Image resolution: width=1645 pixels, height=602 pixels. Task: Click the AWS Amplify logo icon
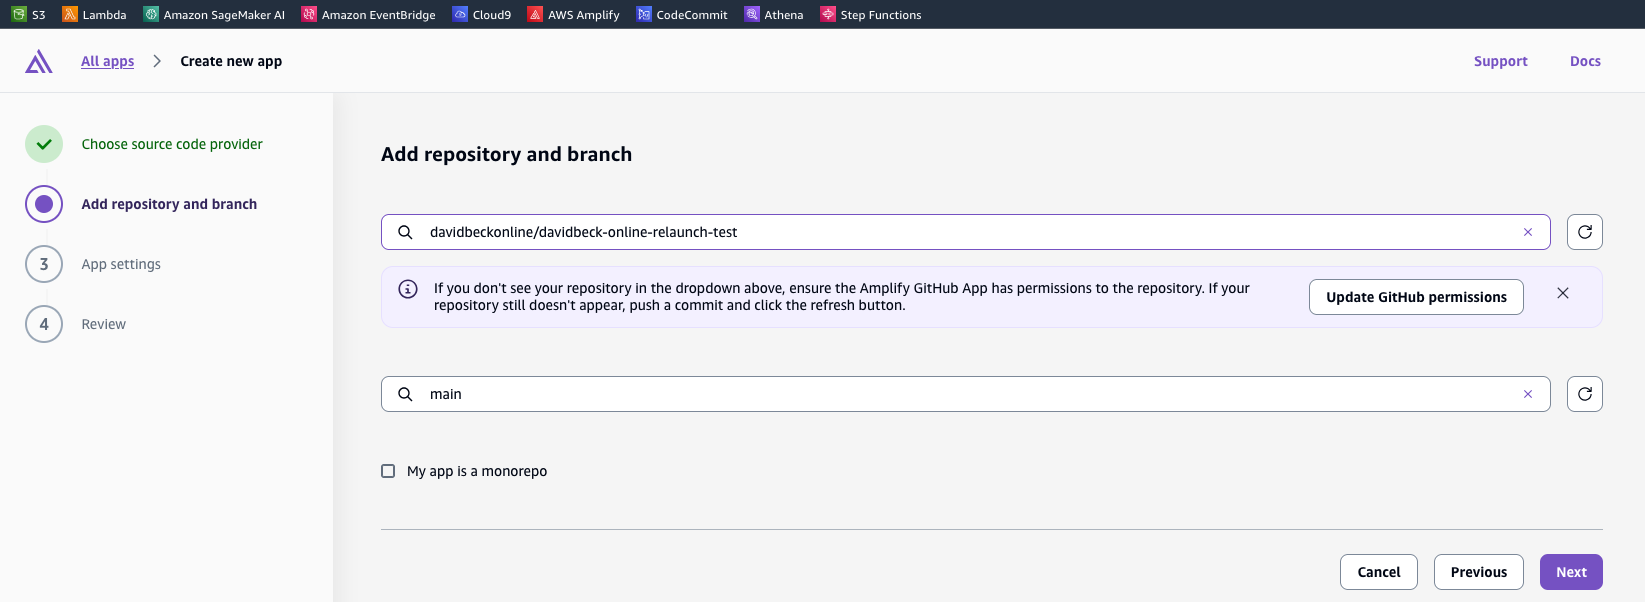coord(39,62)
